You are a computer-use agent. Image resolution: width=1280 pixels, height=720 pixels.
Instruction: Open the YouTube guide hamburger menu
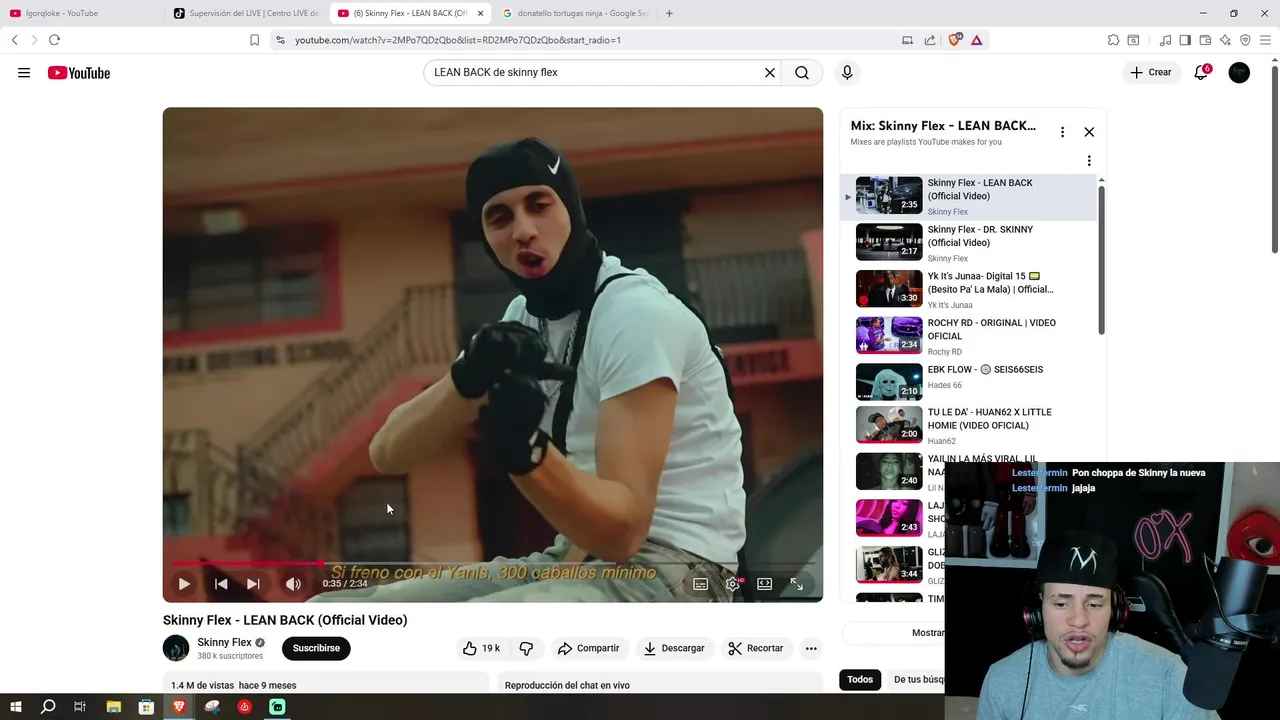[24, 73]
